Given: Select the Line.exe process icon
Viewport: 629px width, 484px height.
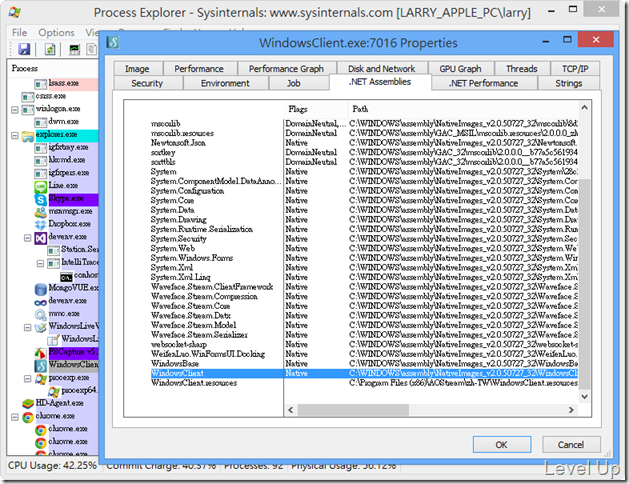Looking at the screenshot, I should 41,186.
